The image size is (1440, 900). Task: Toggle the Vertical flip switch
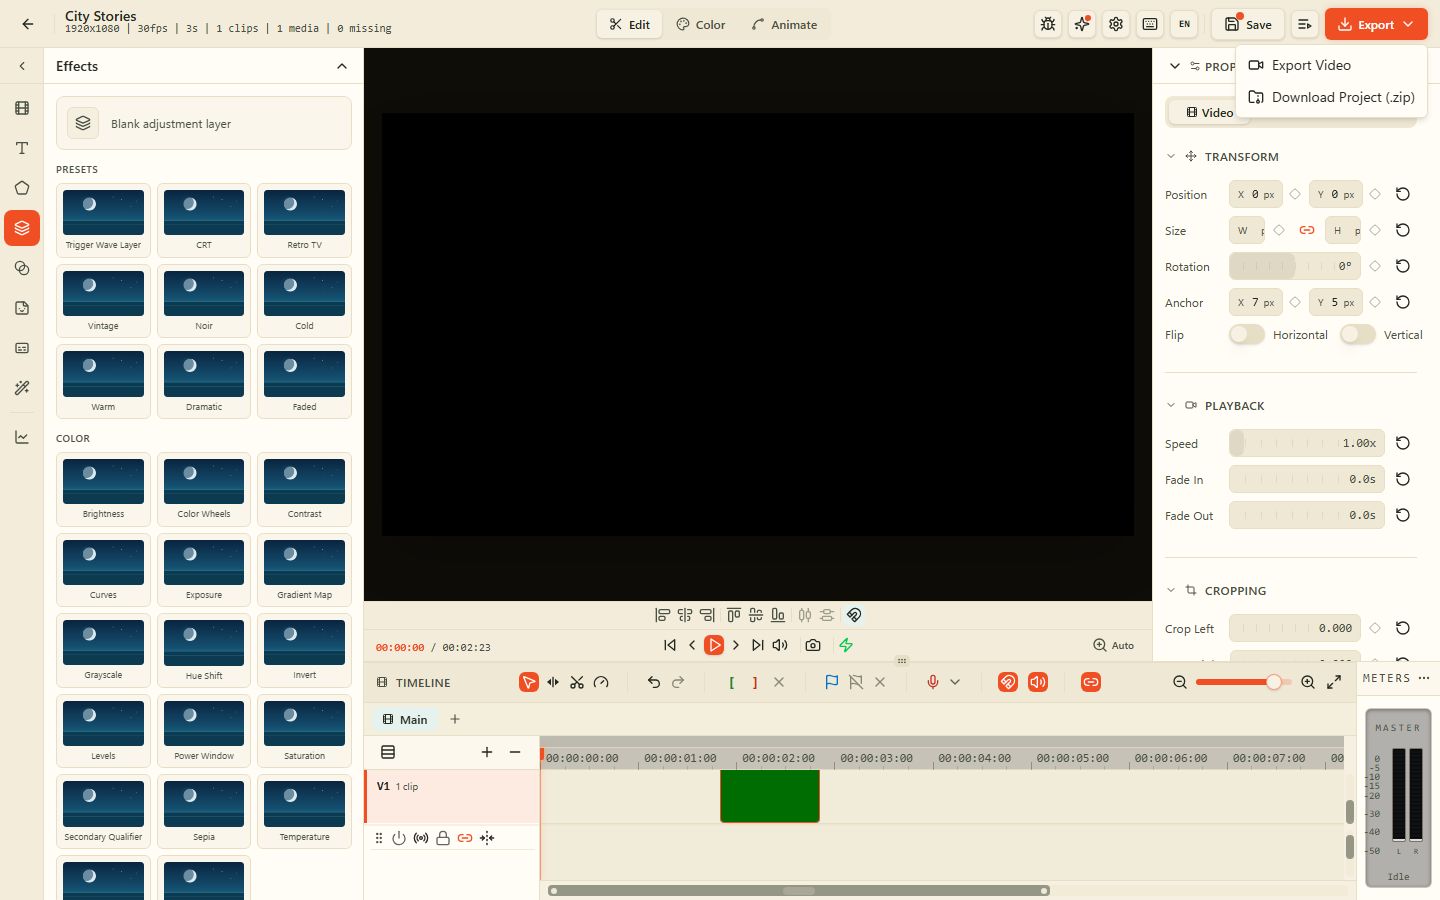coord(1358,335)
